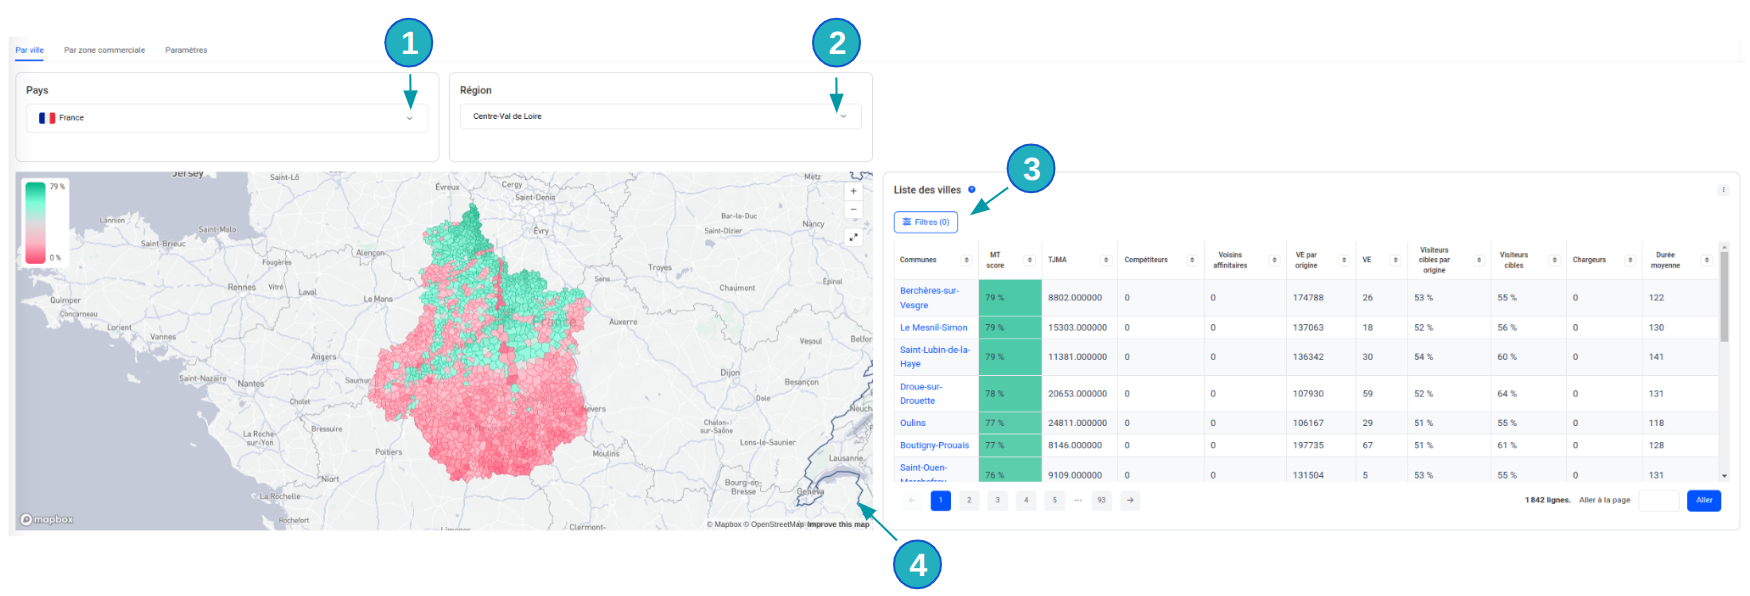Focus the Aller à la page input
1750x596 pixels.
click(x=1658, y=500)
